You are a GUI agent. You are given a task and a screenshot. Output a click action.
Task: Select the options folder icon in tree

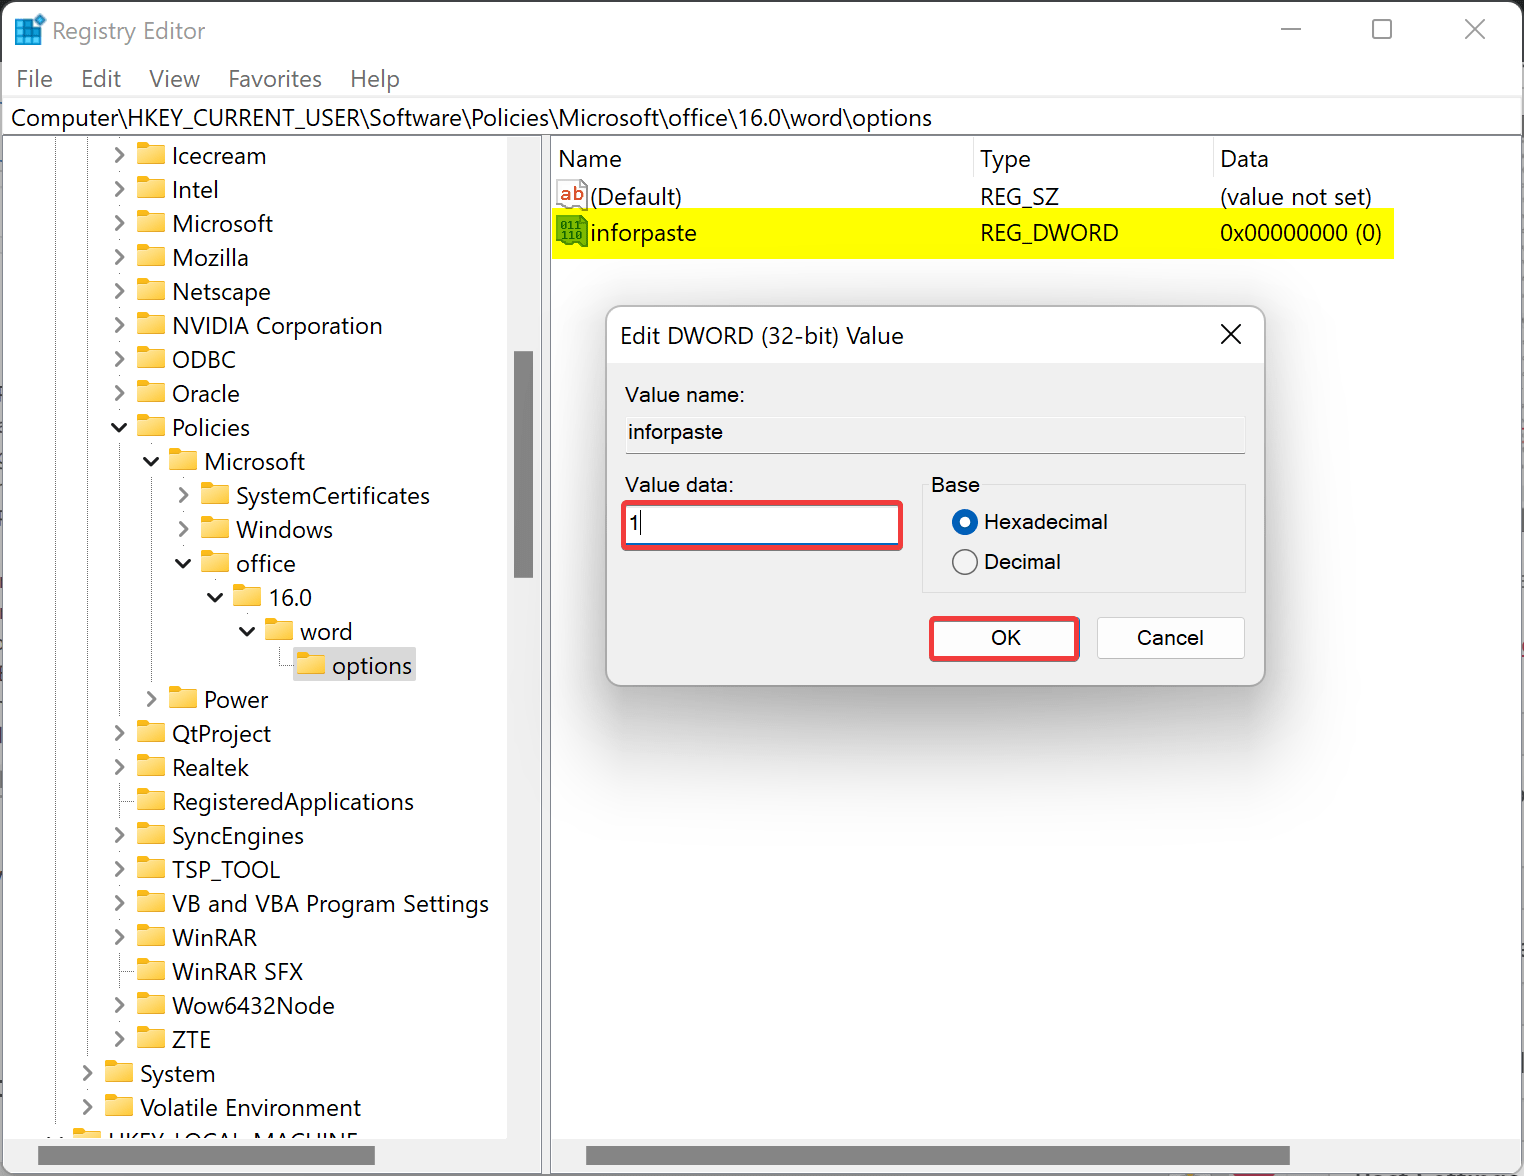point(312,664)
